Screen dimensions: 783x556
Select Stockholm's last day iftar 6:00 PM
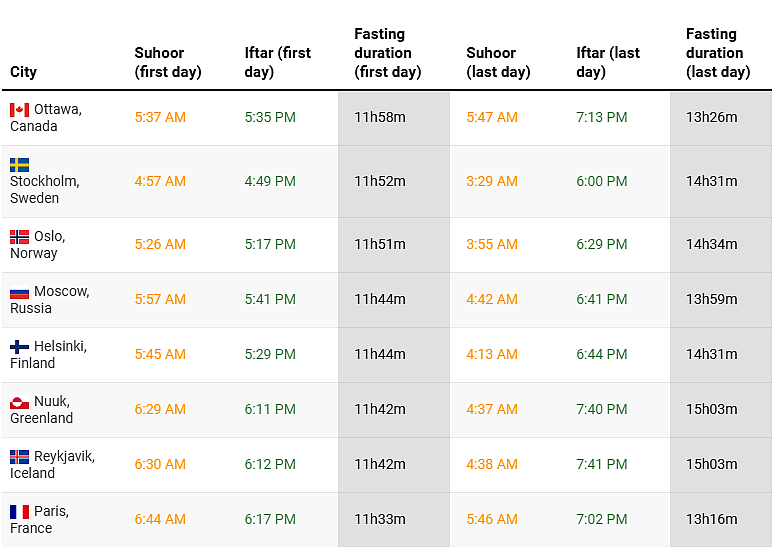(602, 182)
